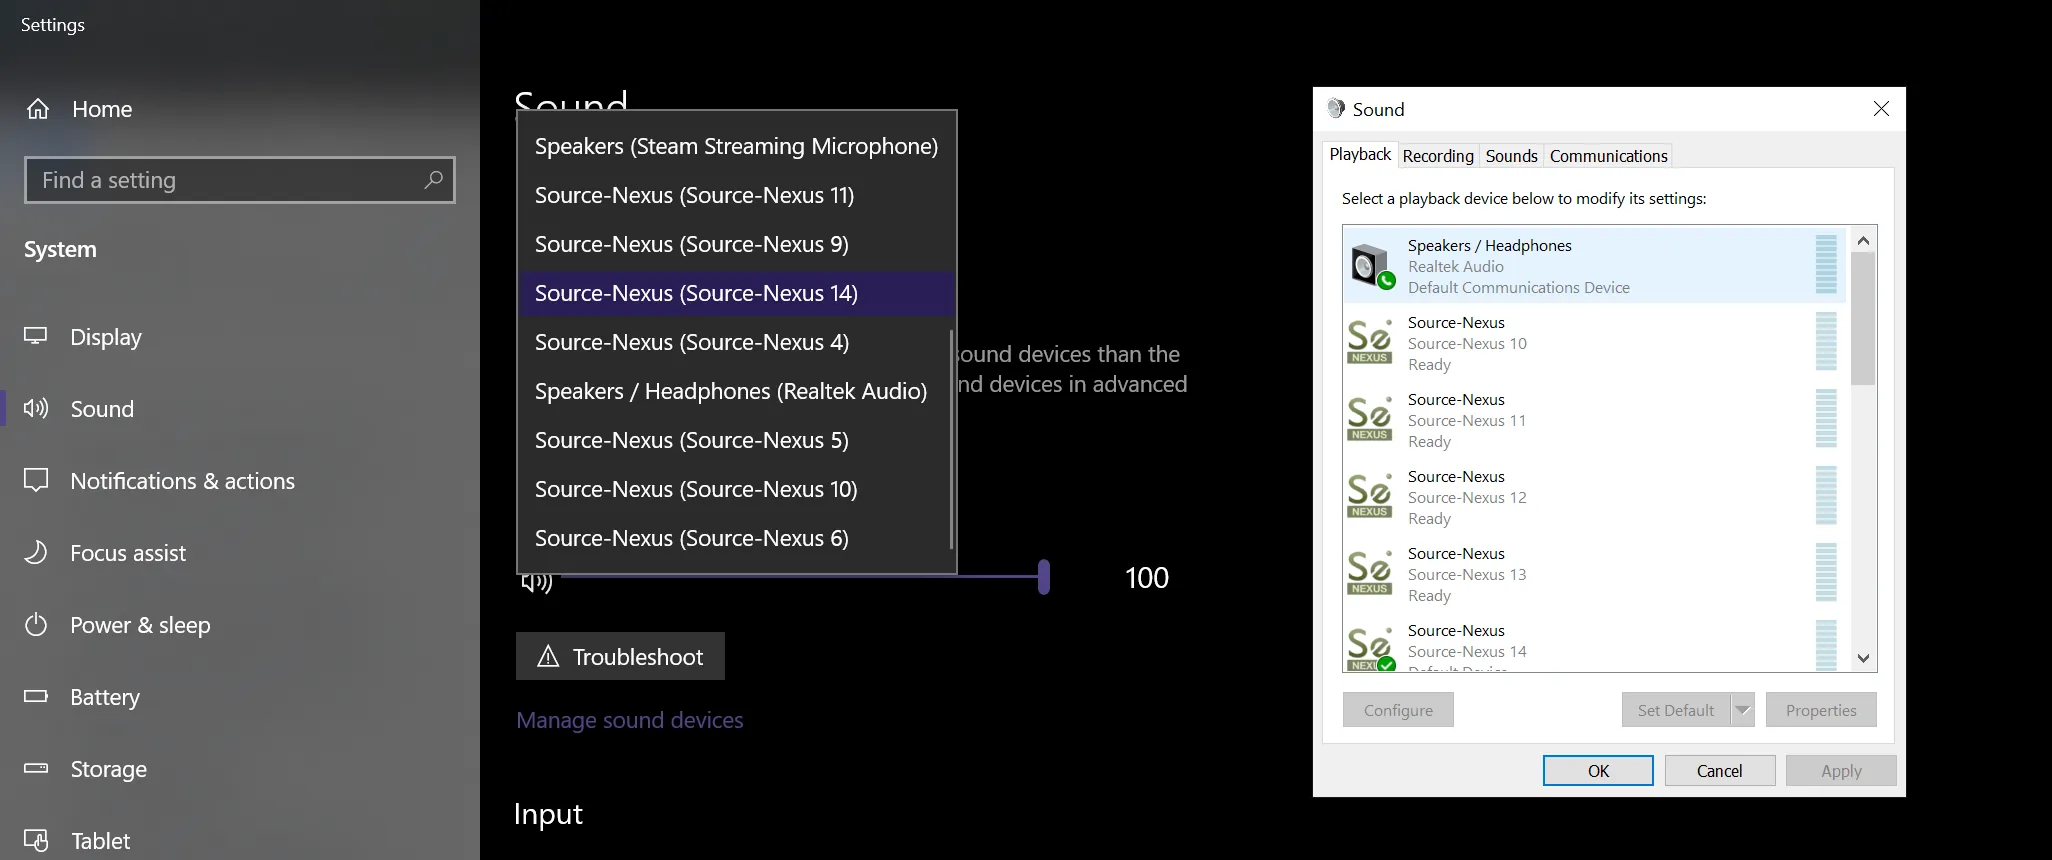Select the Focus assist moon icon

36,552
